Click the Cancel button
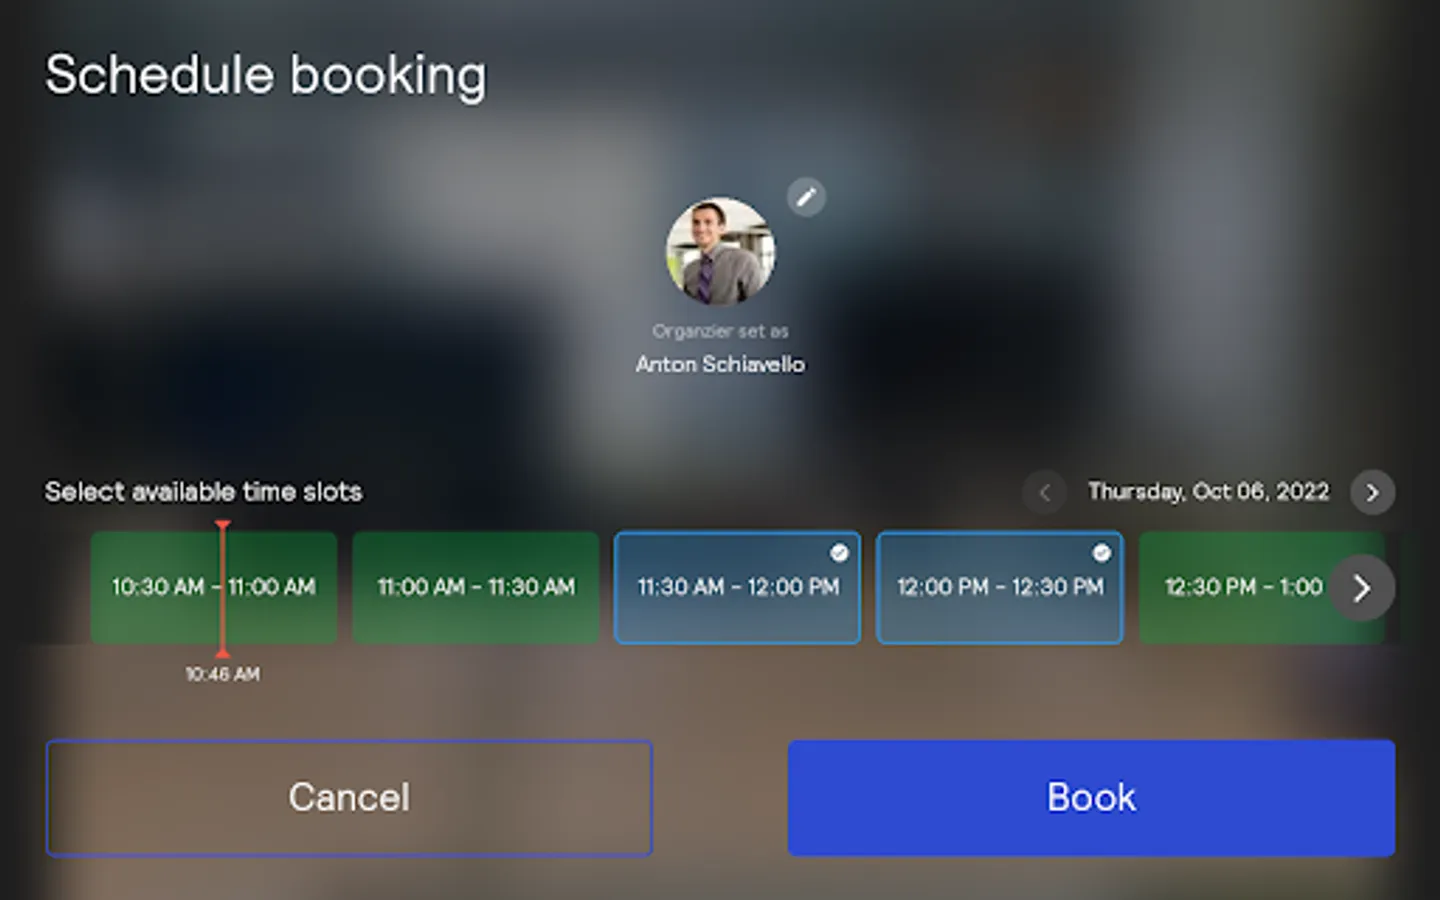Viewport: 1440px width, 900px height. [x=349, y=798]
